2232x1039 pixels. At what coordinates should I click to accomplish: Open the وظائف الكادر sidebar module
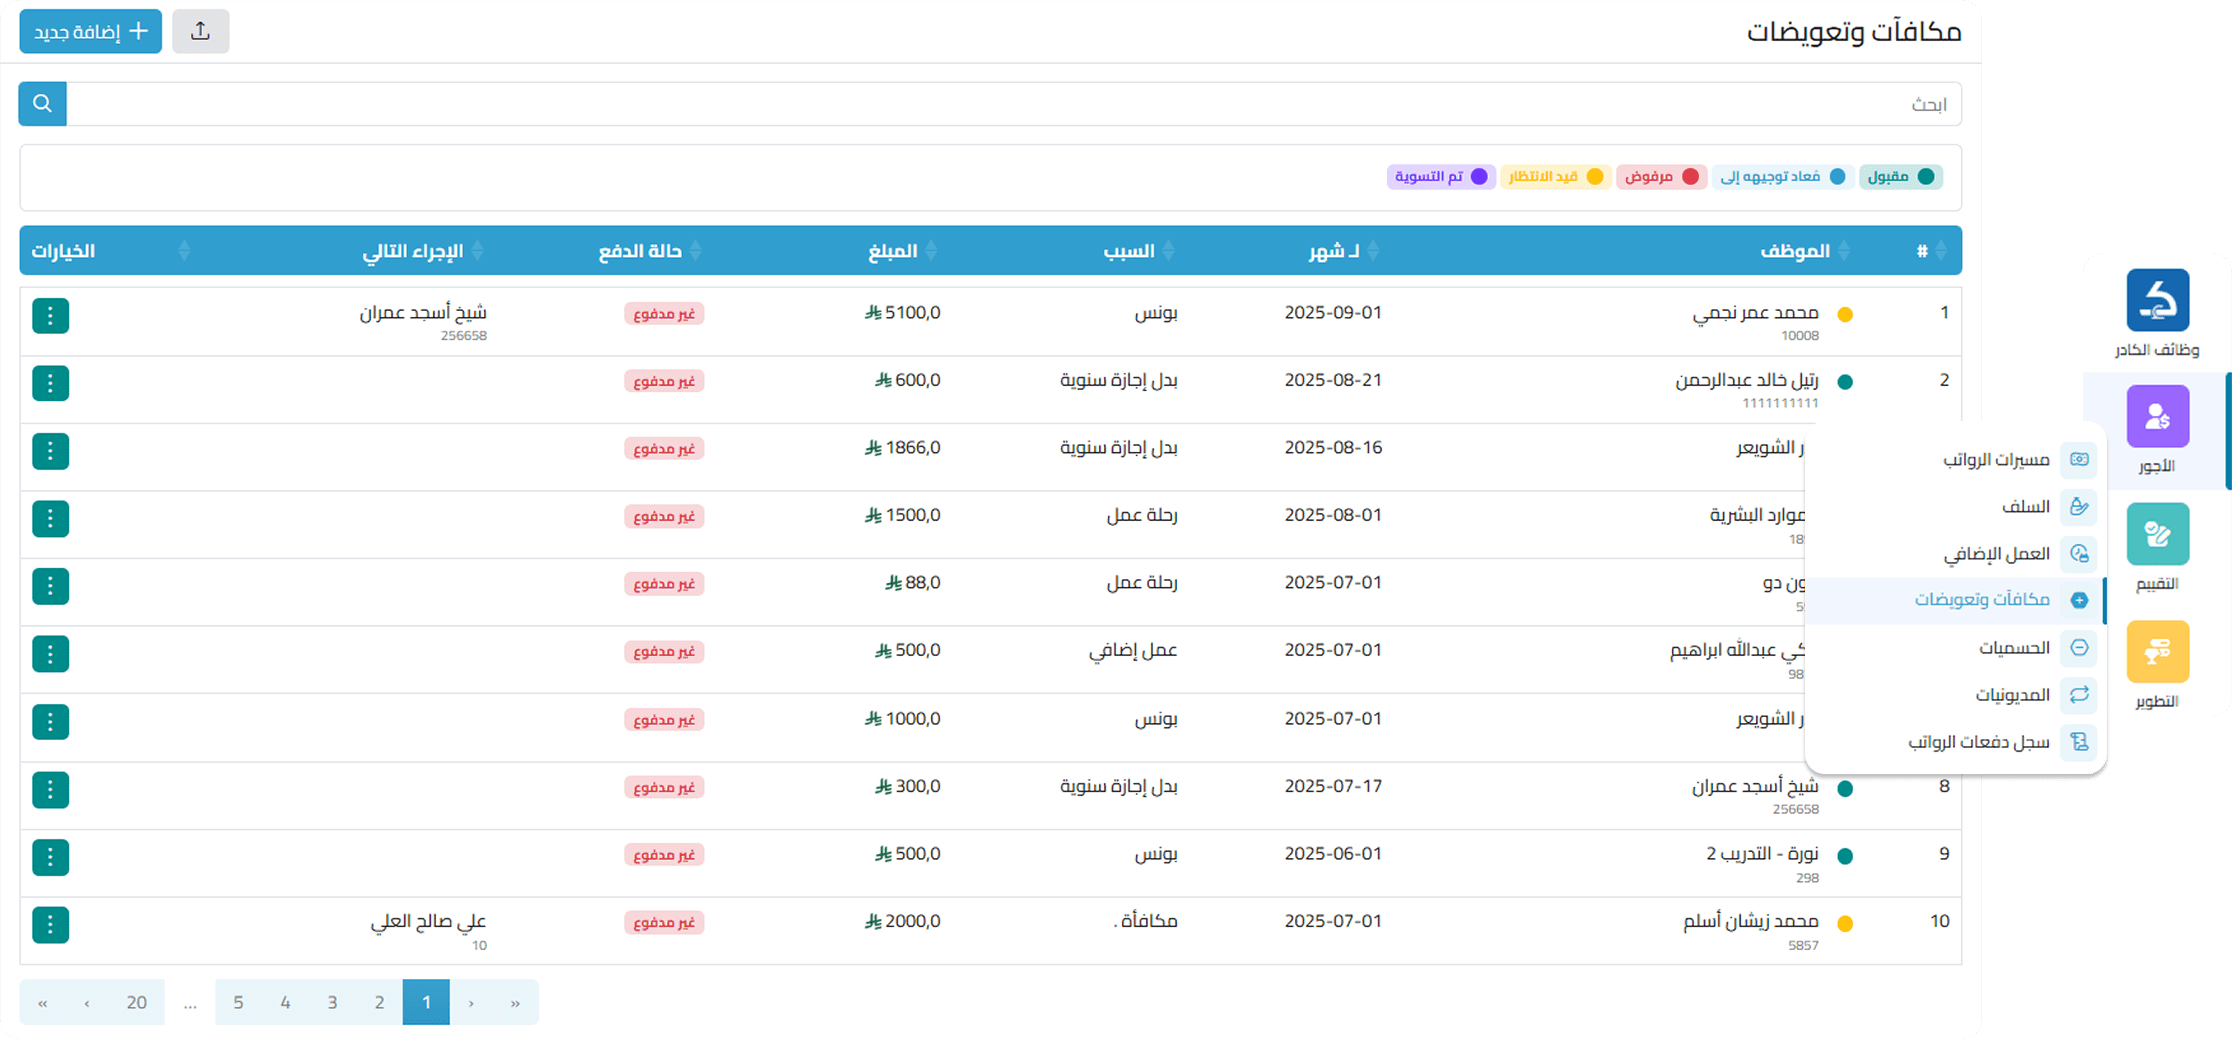(2157, 314)
